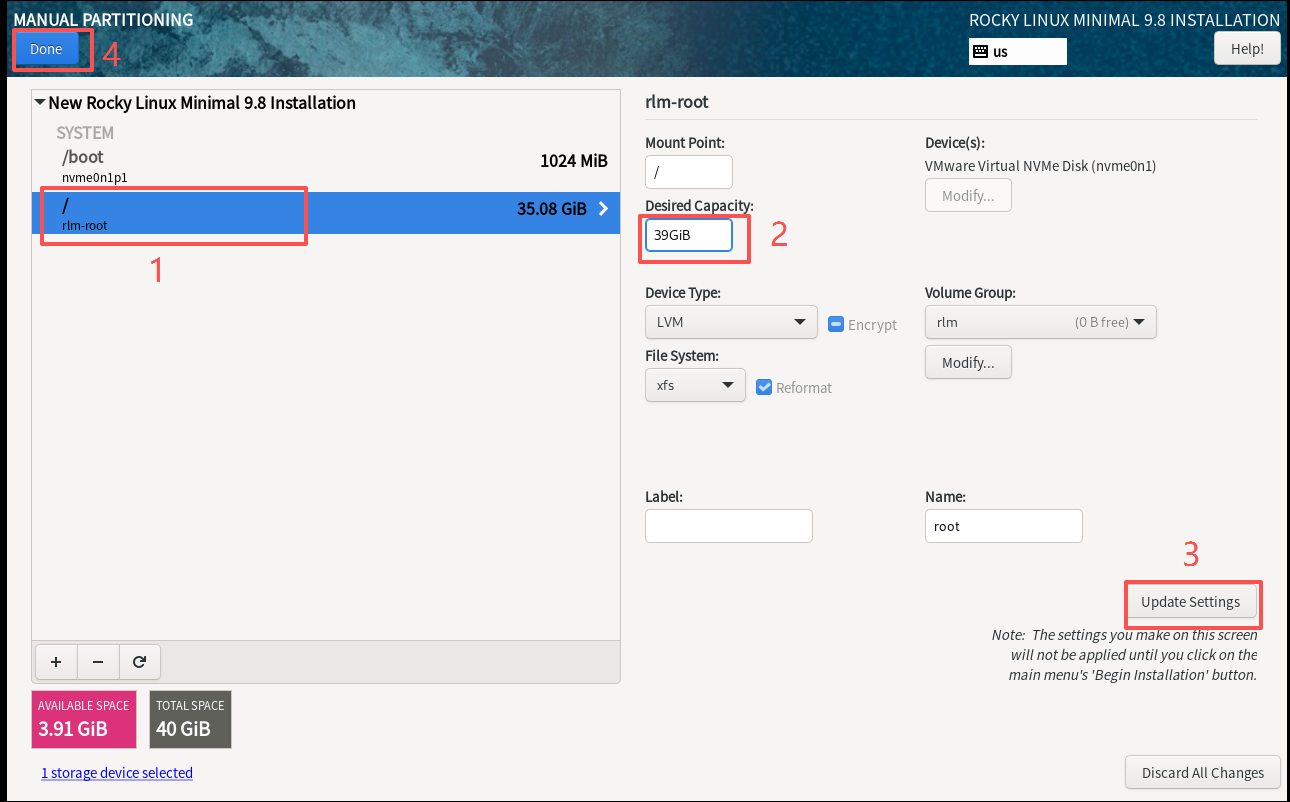Select the / rlm-root partition row

(326, 213)
